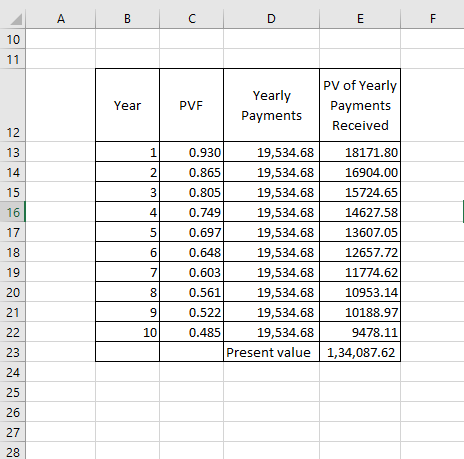Select column A header
Screen dimensions: 464x459
click(60, 18)
